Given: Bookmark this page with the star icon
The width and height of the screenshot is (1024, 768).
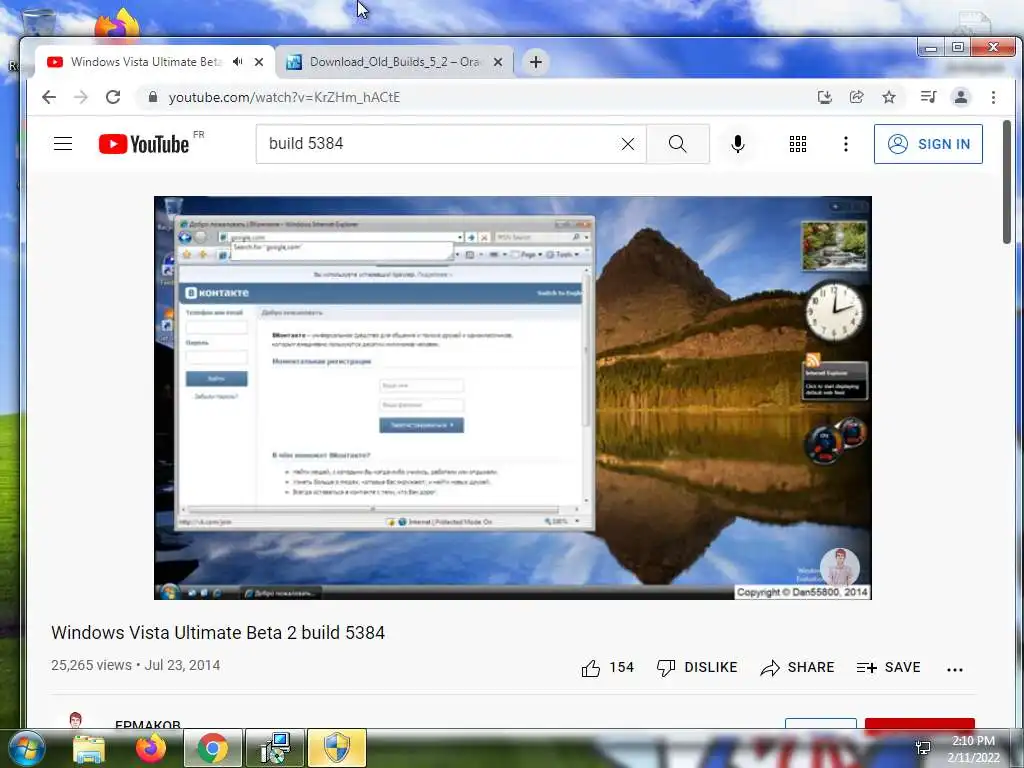Looking at the screenshot, I should tap(889, 97).
